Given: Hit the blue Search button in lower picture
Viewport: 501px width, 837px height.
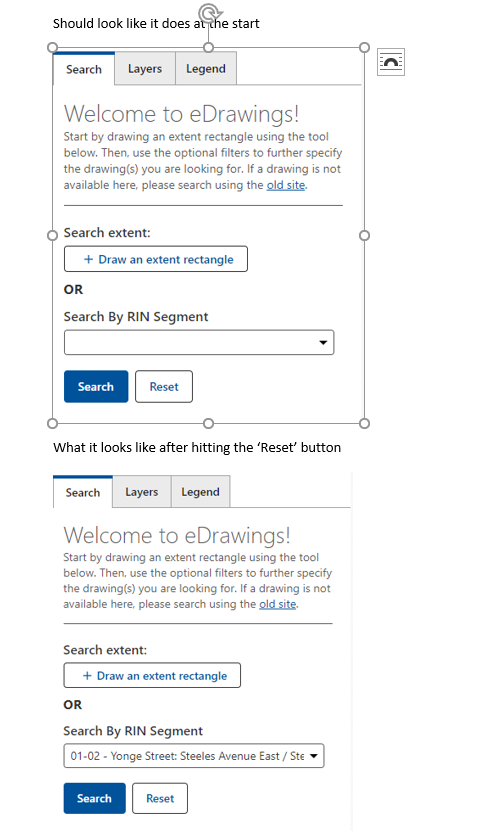Looking at the screenshot, I should pos(94,798).
